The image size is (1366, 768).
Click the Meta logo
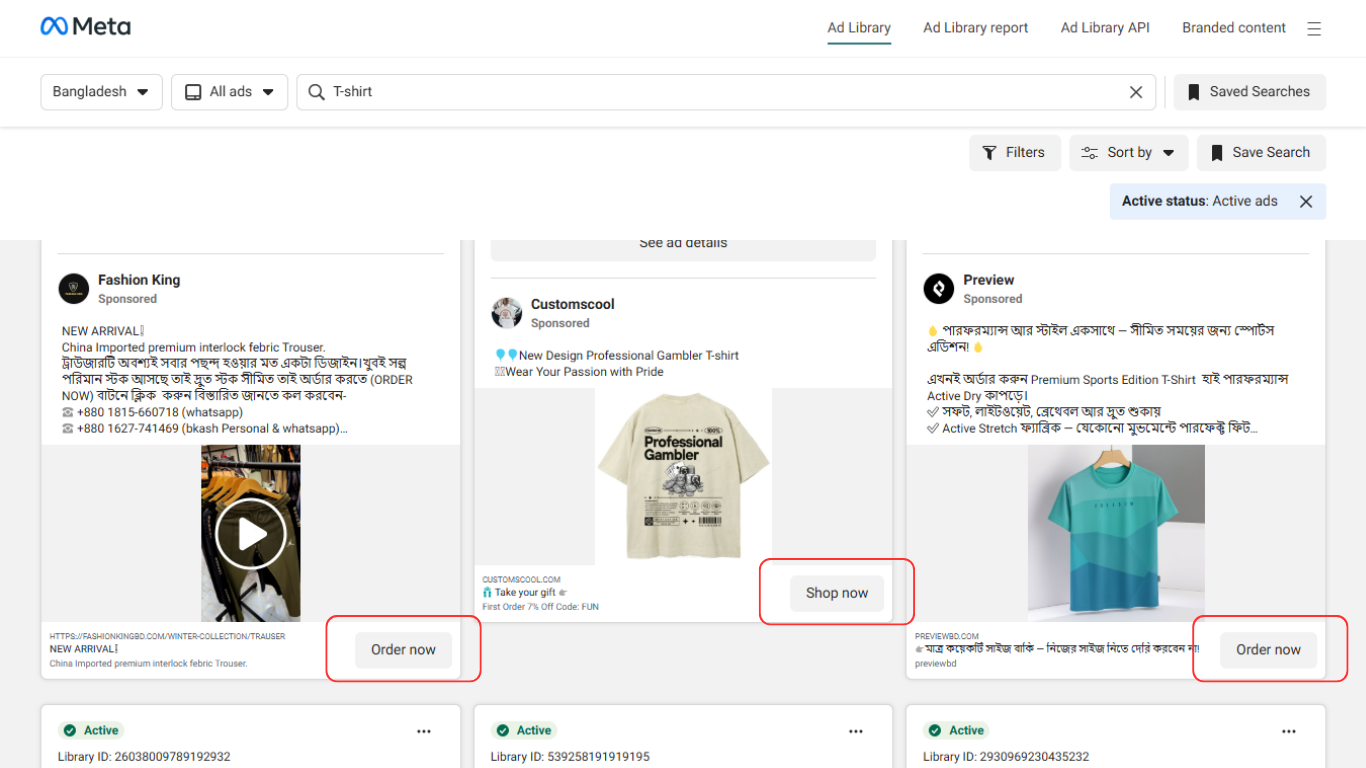(x=85, y=27)
